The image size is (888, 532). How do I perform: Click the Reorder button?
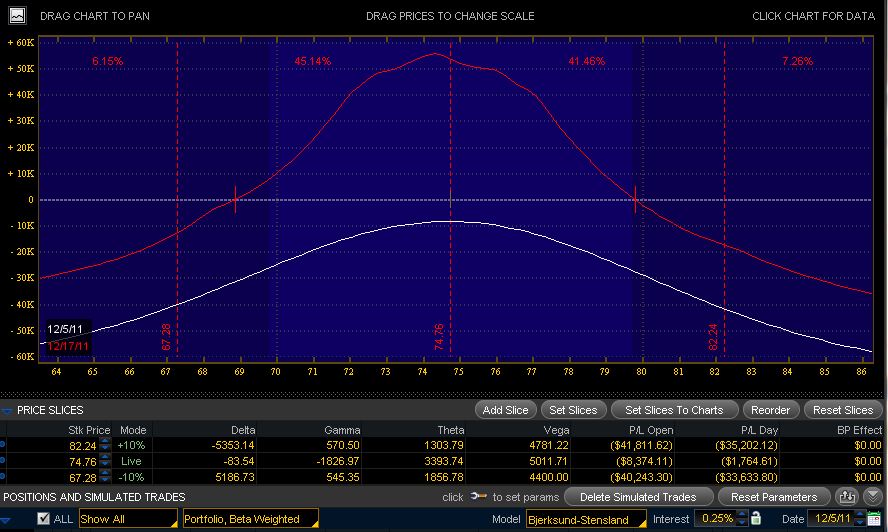[x=770, y=410]
